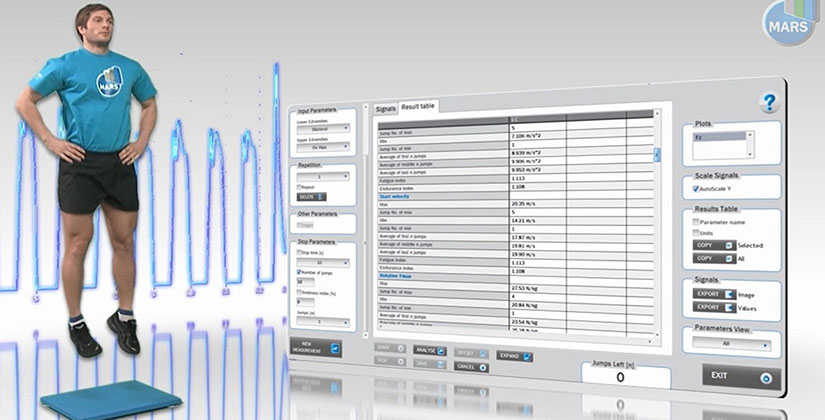Switch to the Signals tab
The height and width of the screenshot is (420, 825).
386,107
